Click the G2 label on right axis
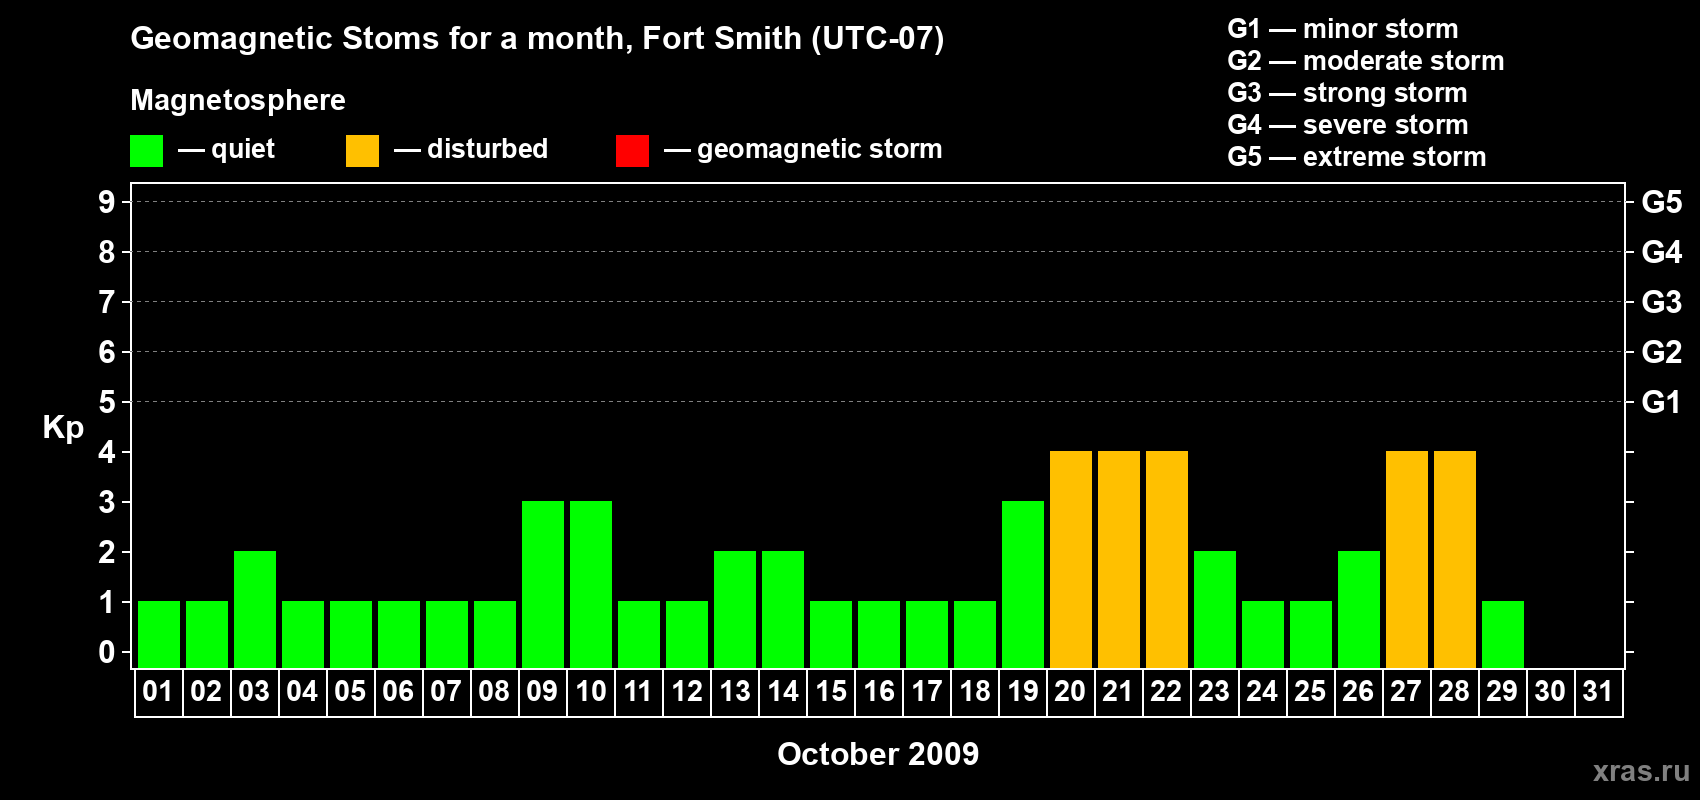 pyautogui.click(x=1662, y=352)
